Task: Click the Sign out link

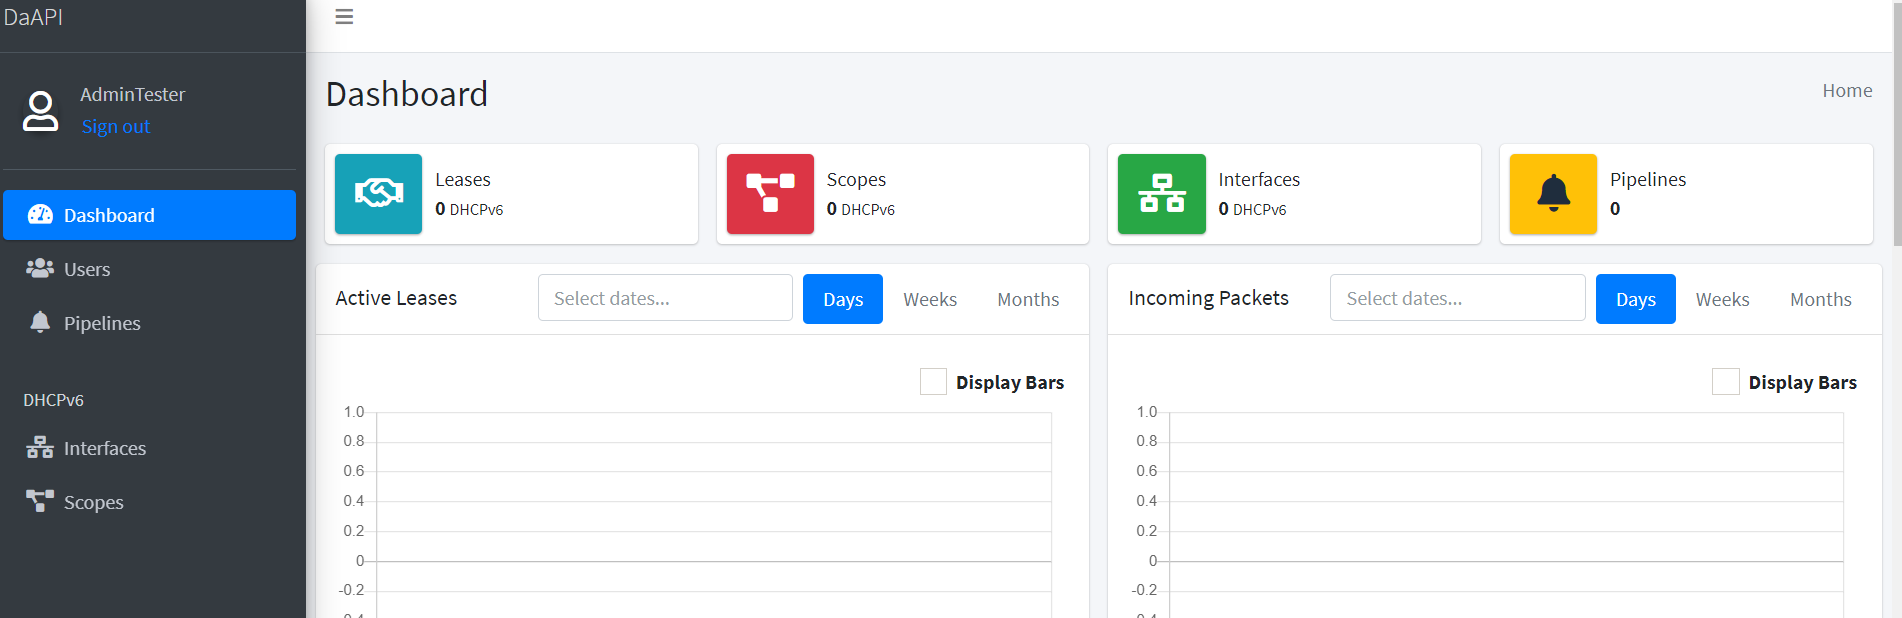Action: click(x=116, y=127)
